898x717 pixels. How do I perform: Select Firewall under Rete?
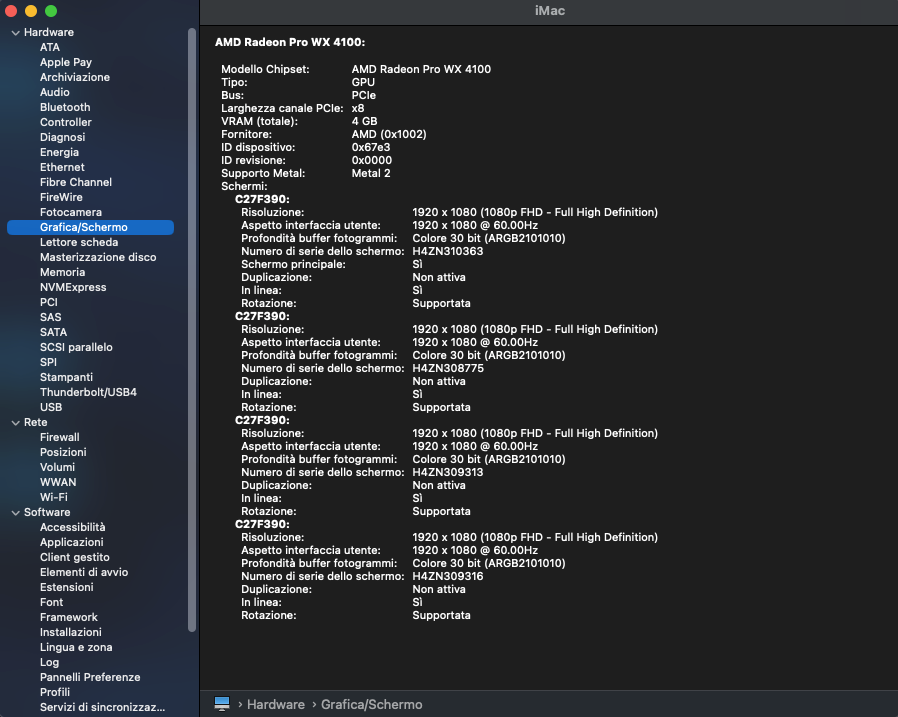click(x=60, y=437)
